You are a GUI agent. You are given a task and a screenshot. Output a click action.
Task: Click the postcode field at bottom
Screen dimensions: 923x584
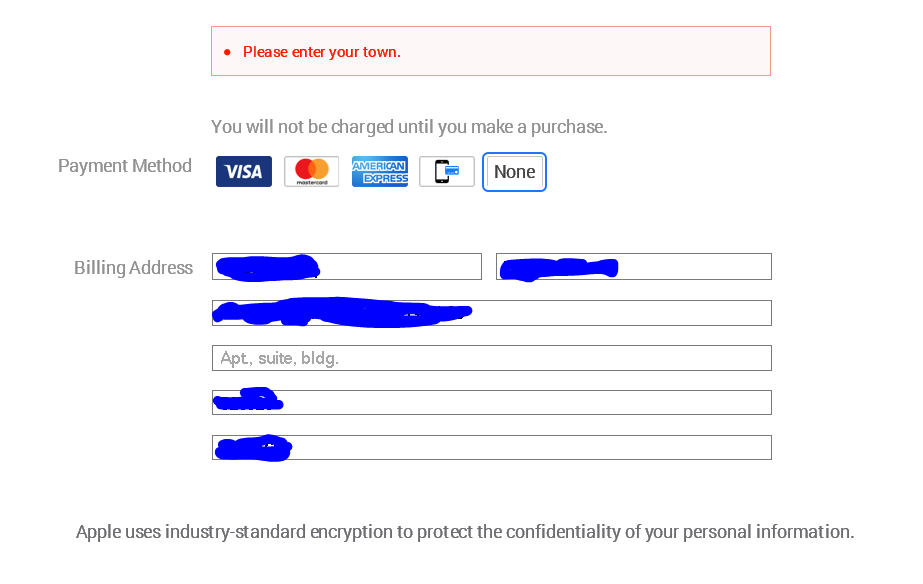(x=490, y=447)
